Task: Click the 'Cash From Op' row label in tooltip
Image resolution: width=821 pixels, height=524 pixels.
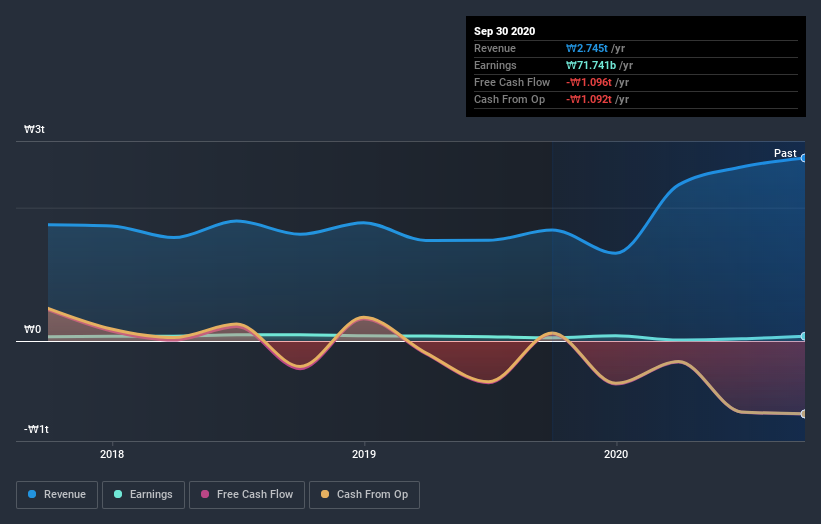Action: (x=509, y=99)
